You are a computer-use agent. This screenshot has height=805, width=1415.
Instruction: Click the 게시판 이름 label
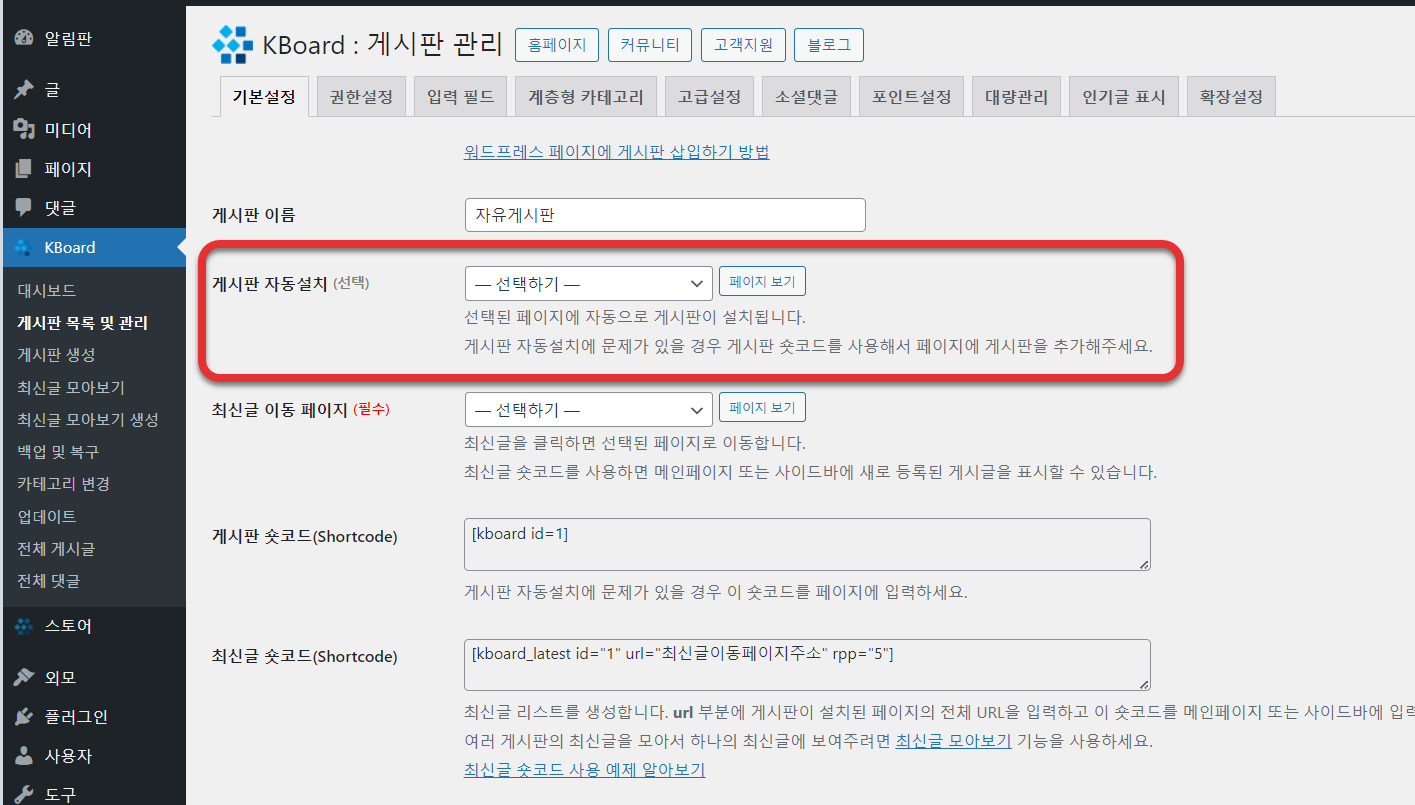tap(254, 215)
